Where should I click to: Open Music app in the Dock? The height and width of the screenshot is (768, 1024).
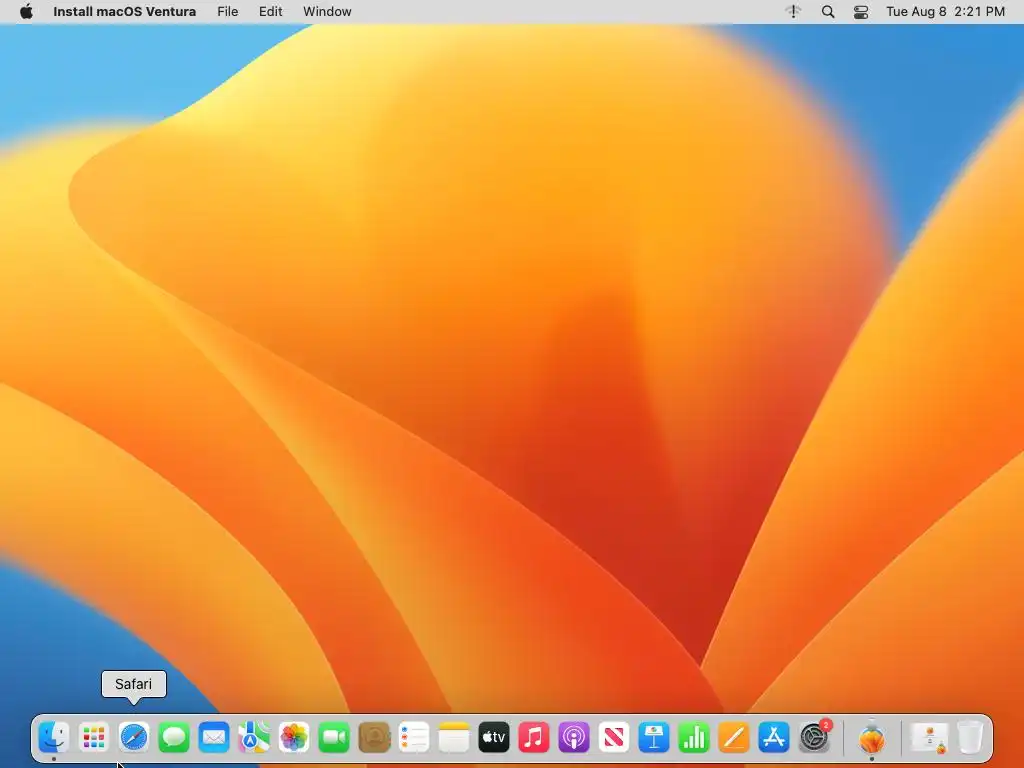534,737
